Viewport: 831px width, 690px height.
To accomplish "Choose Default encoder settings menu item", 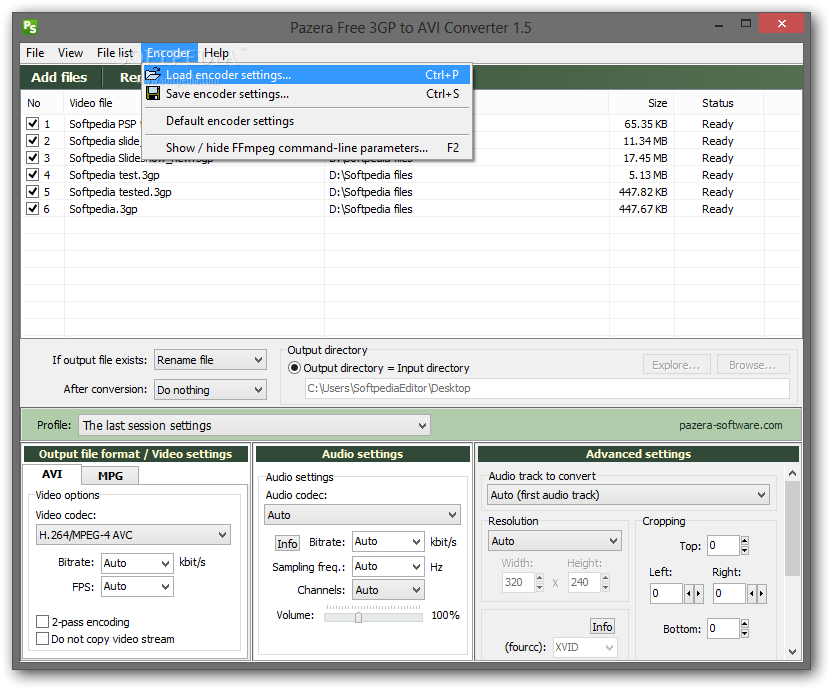I will (307, 121).
